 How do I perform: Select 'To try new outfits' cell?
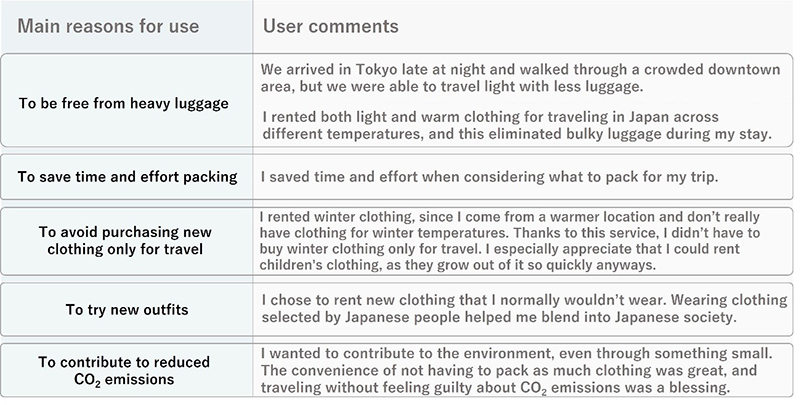tap(127, 309)
